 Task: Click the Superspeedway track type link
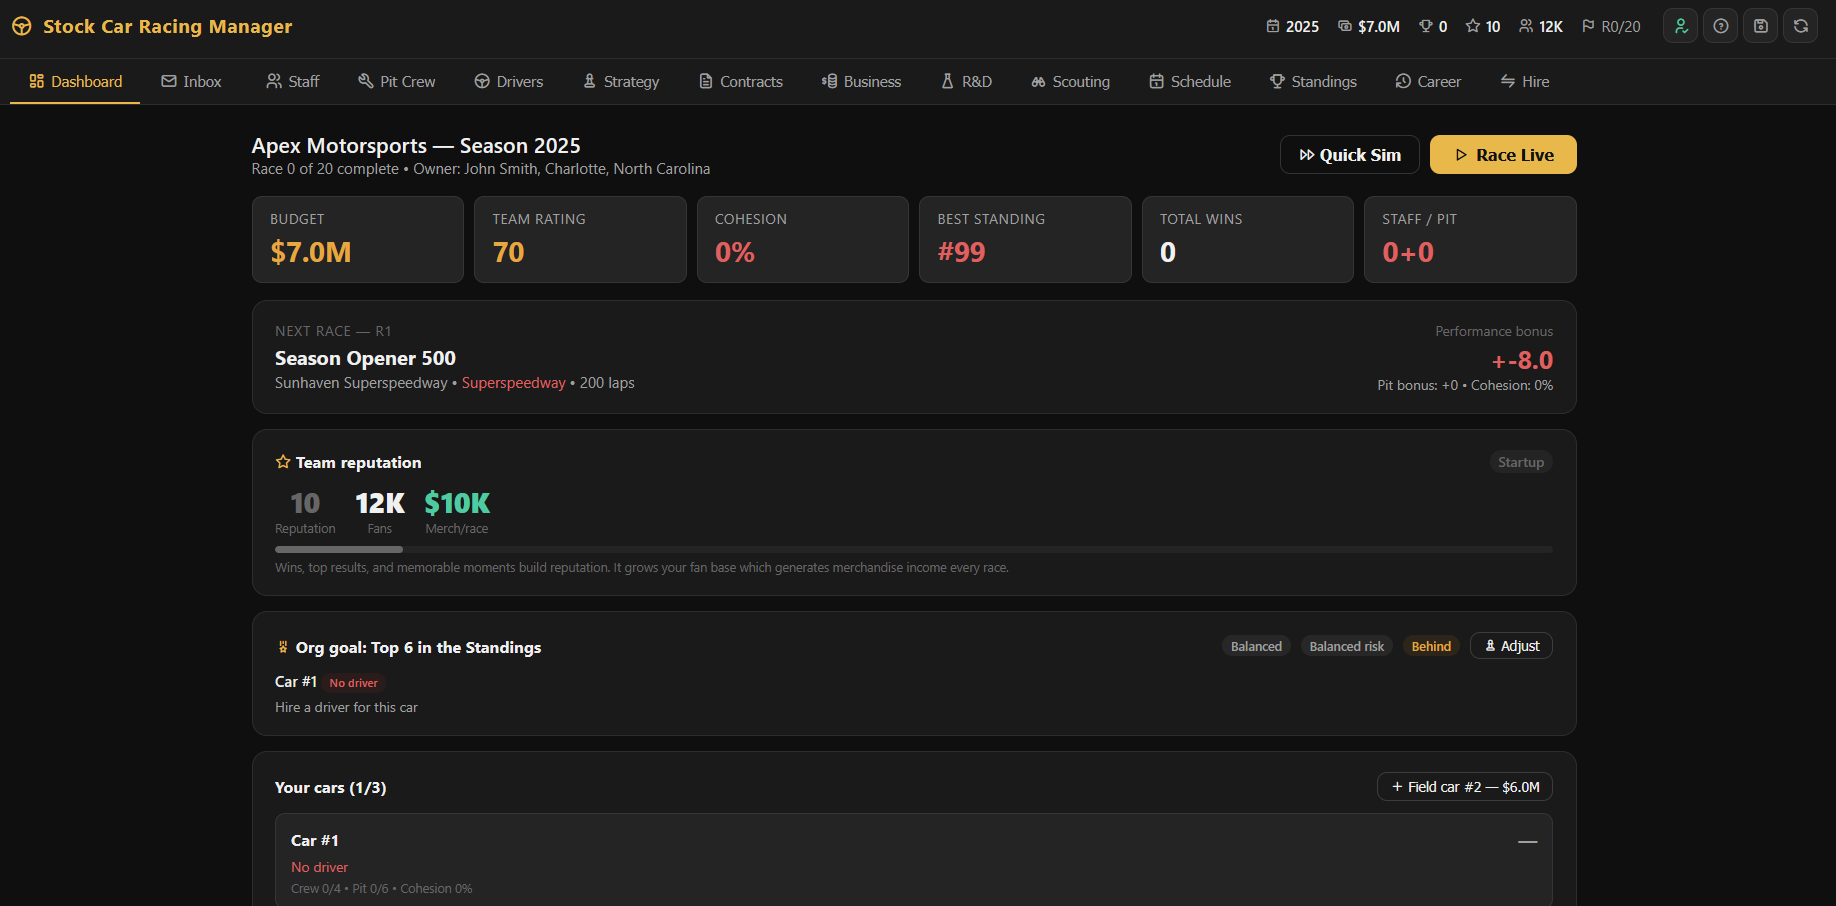[x=514, y=383]
